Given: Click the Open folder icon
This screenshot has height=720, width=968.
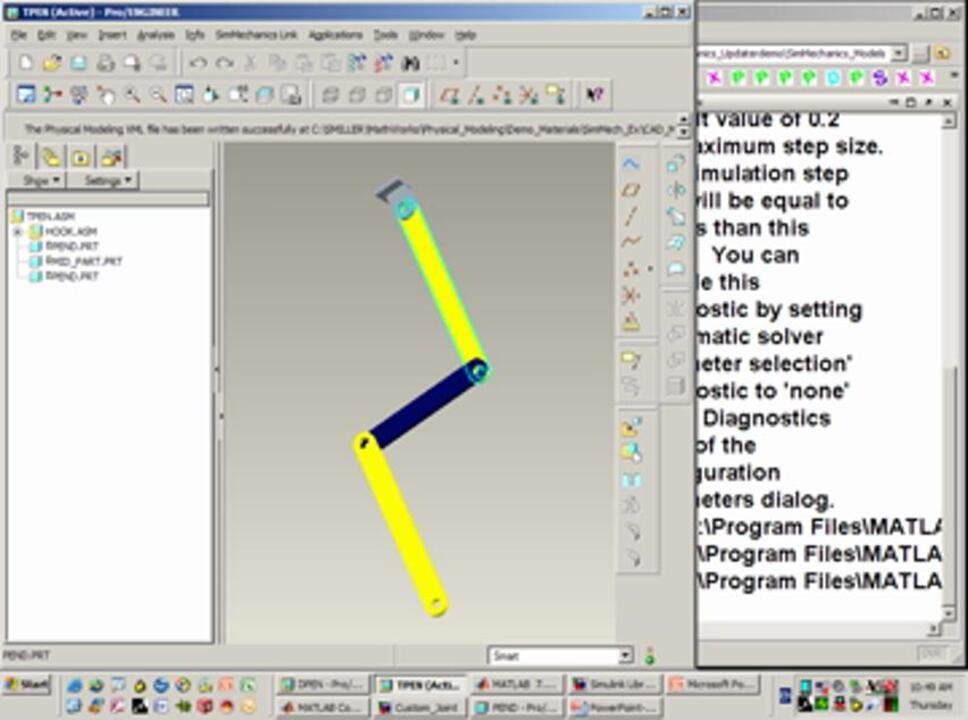Looking at the screenshot, I should pos(52,63).
